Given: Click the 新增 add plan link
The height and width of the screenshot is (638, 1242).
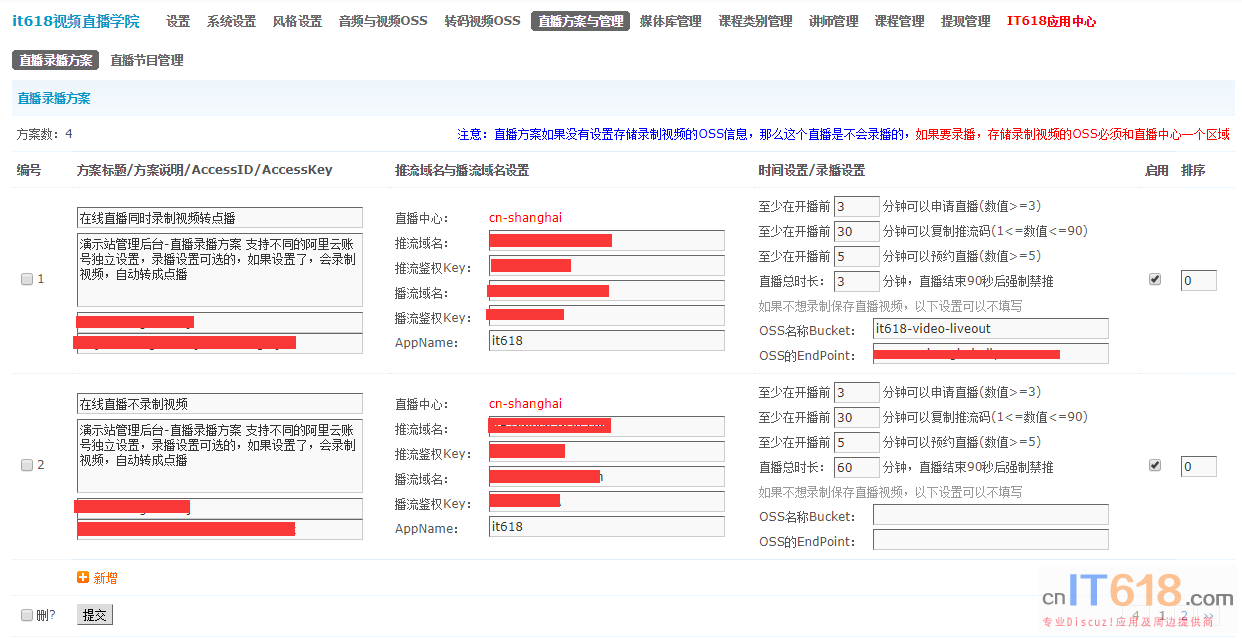Looking at the screenshot, I should coord(105,578).
